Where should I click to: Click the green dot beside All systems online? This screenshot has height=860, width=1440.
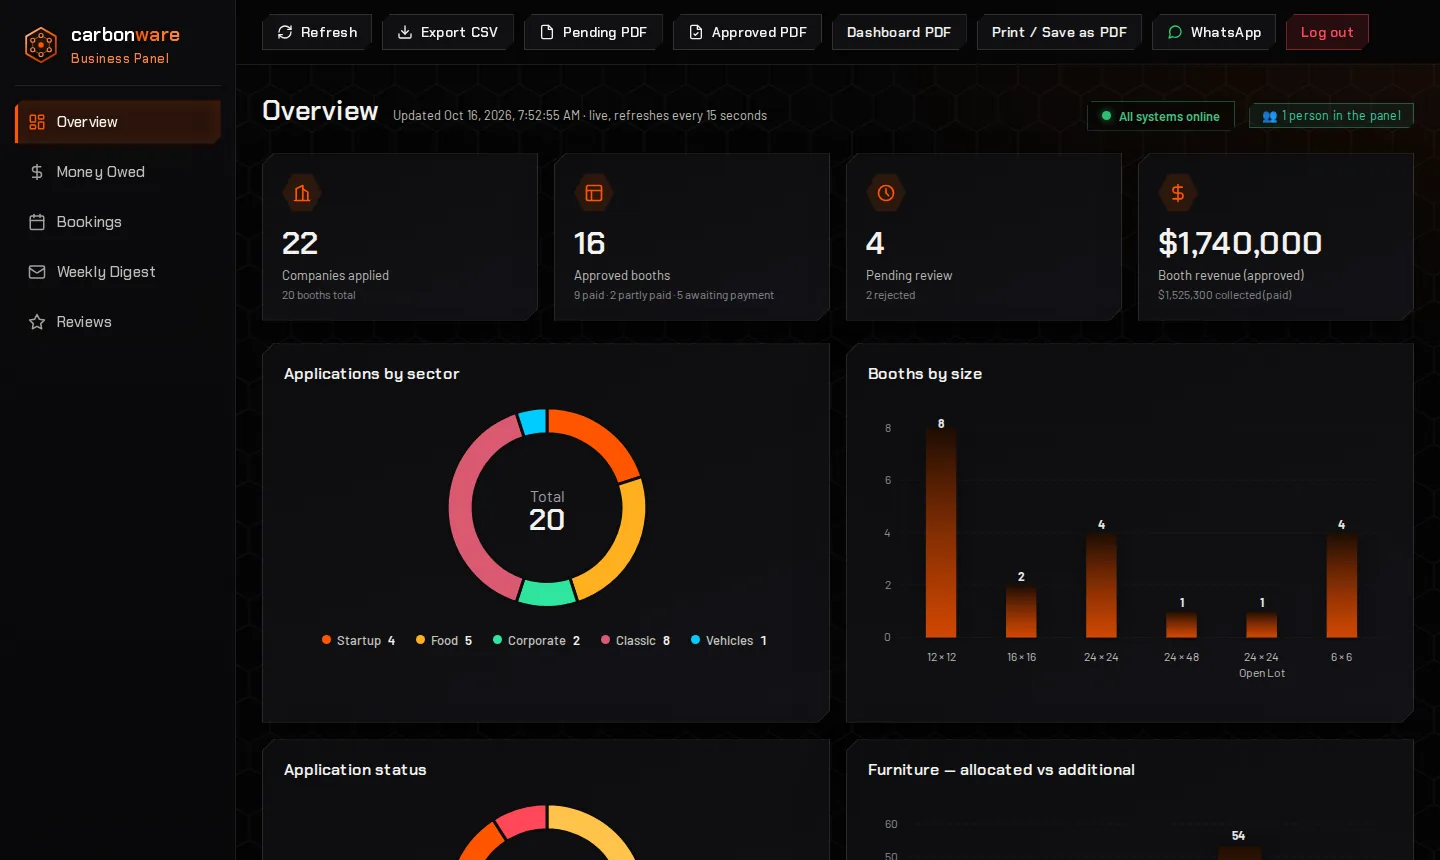coord(1106,116)
